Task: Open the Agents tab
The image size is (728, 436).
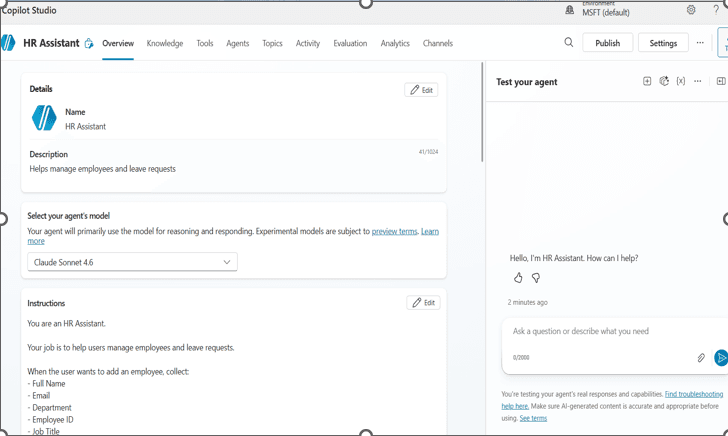Action: (x=238, y=43)
